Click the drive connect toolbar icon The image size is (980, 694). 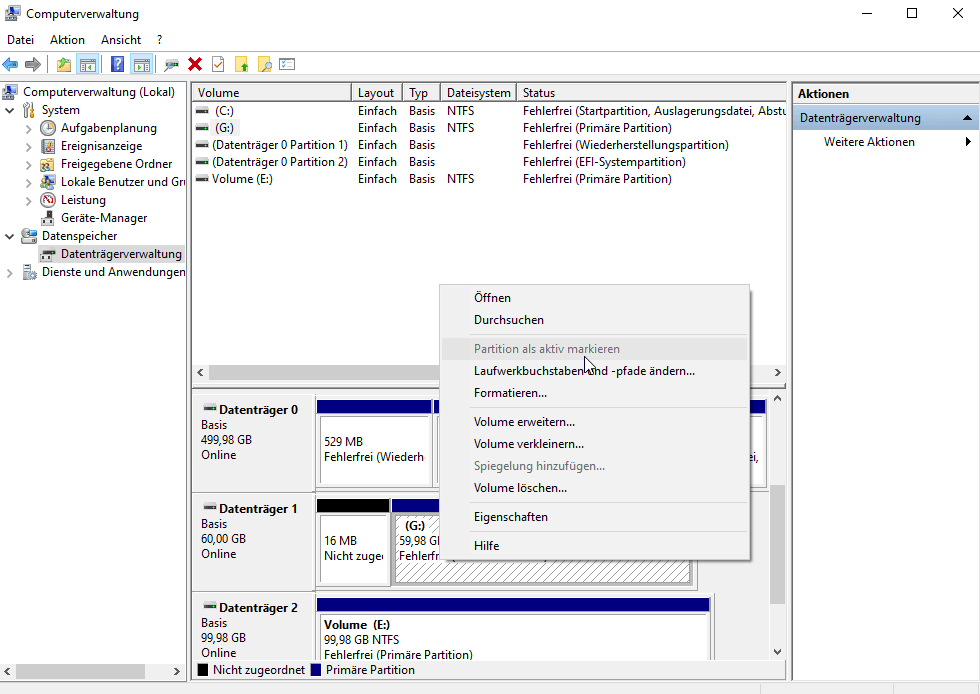tap(172, 65)
